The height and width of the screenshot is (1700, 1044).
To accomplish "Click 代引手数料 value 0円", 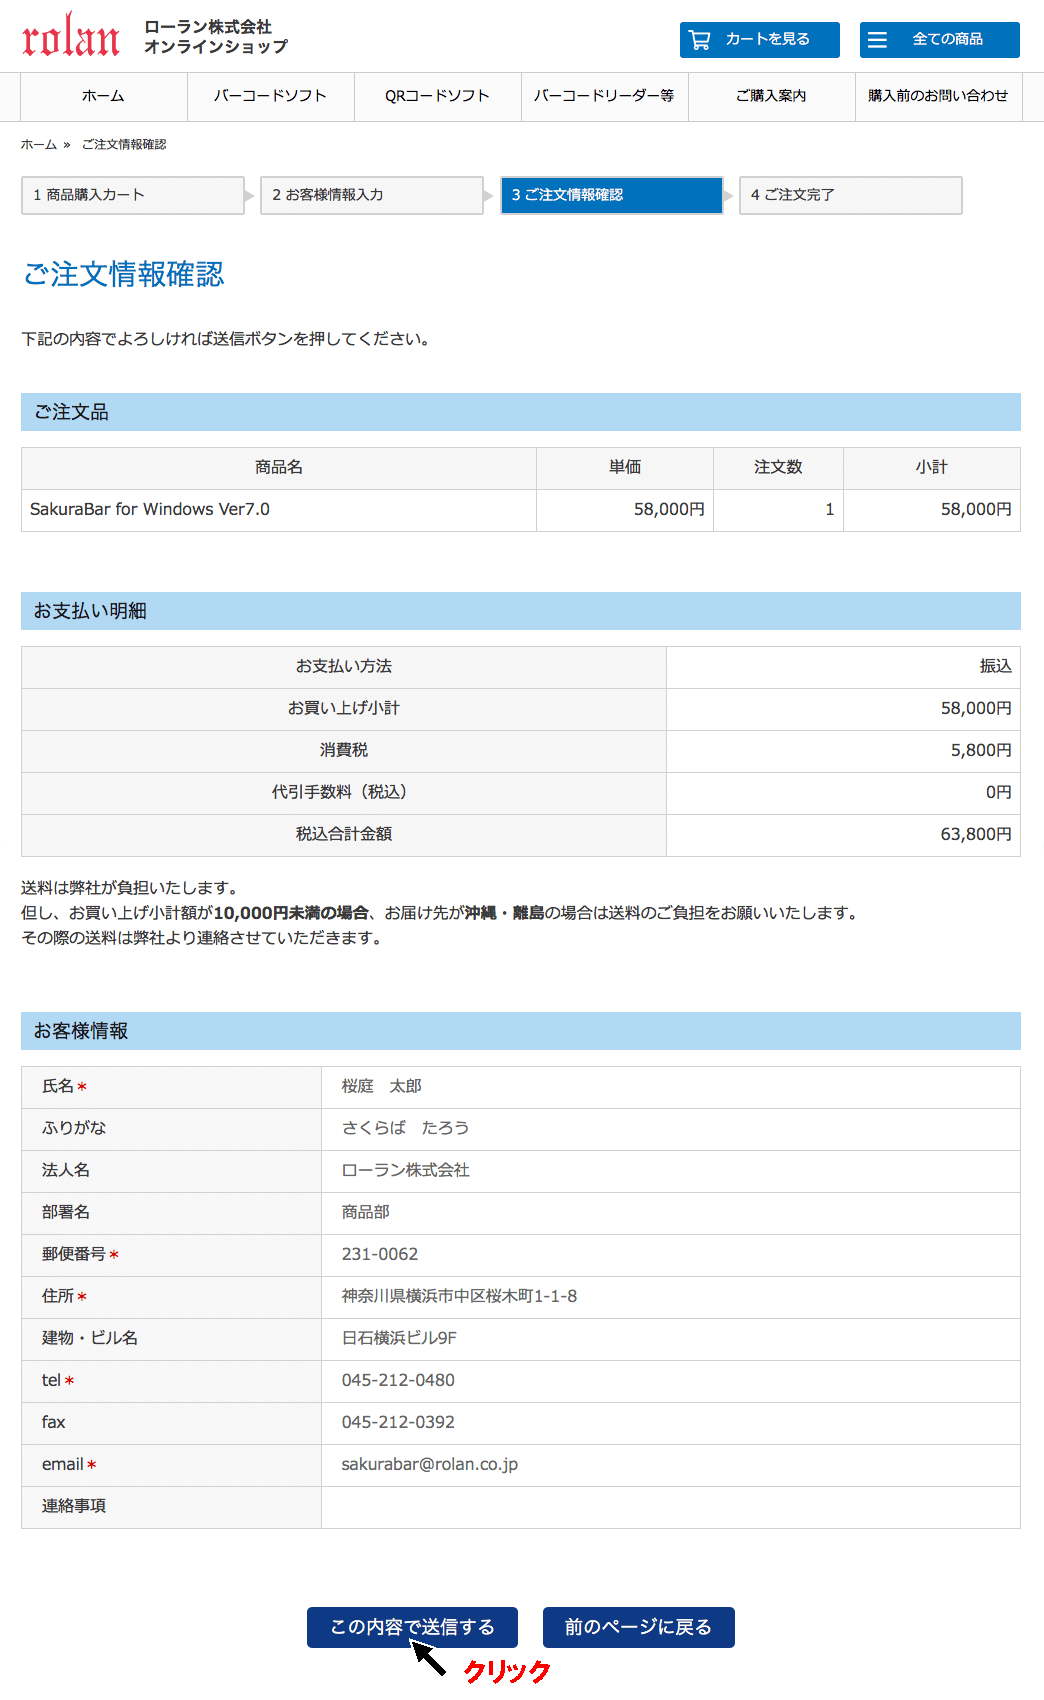I will 999,792.
